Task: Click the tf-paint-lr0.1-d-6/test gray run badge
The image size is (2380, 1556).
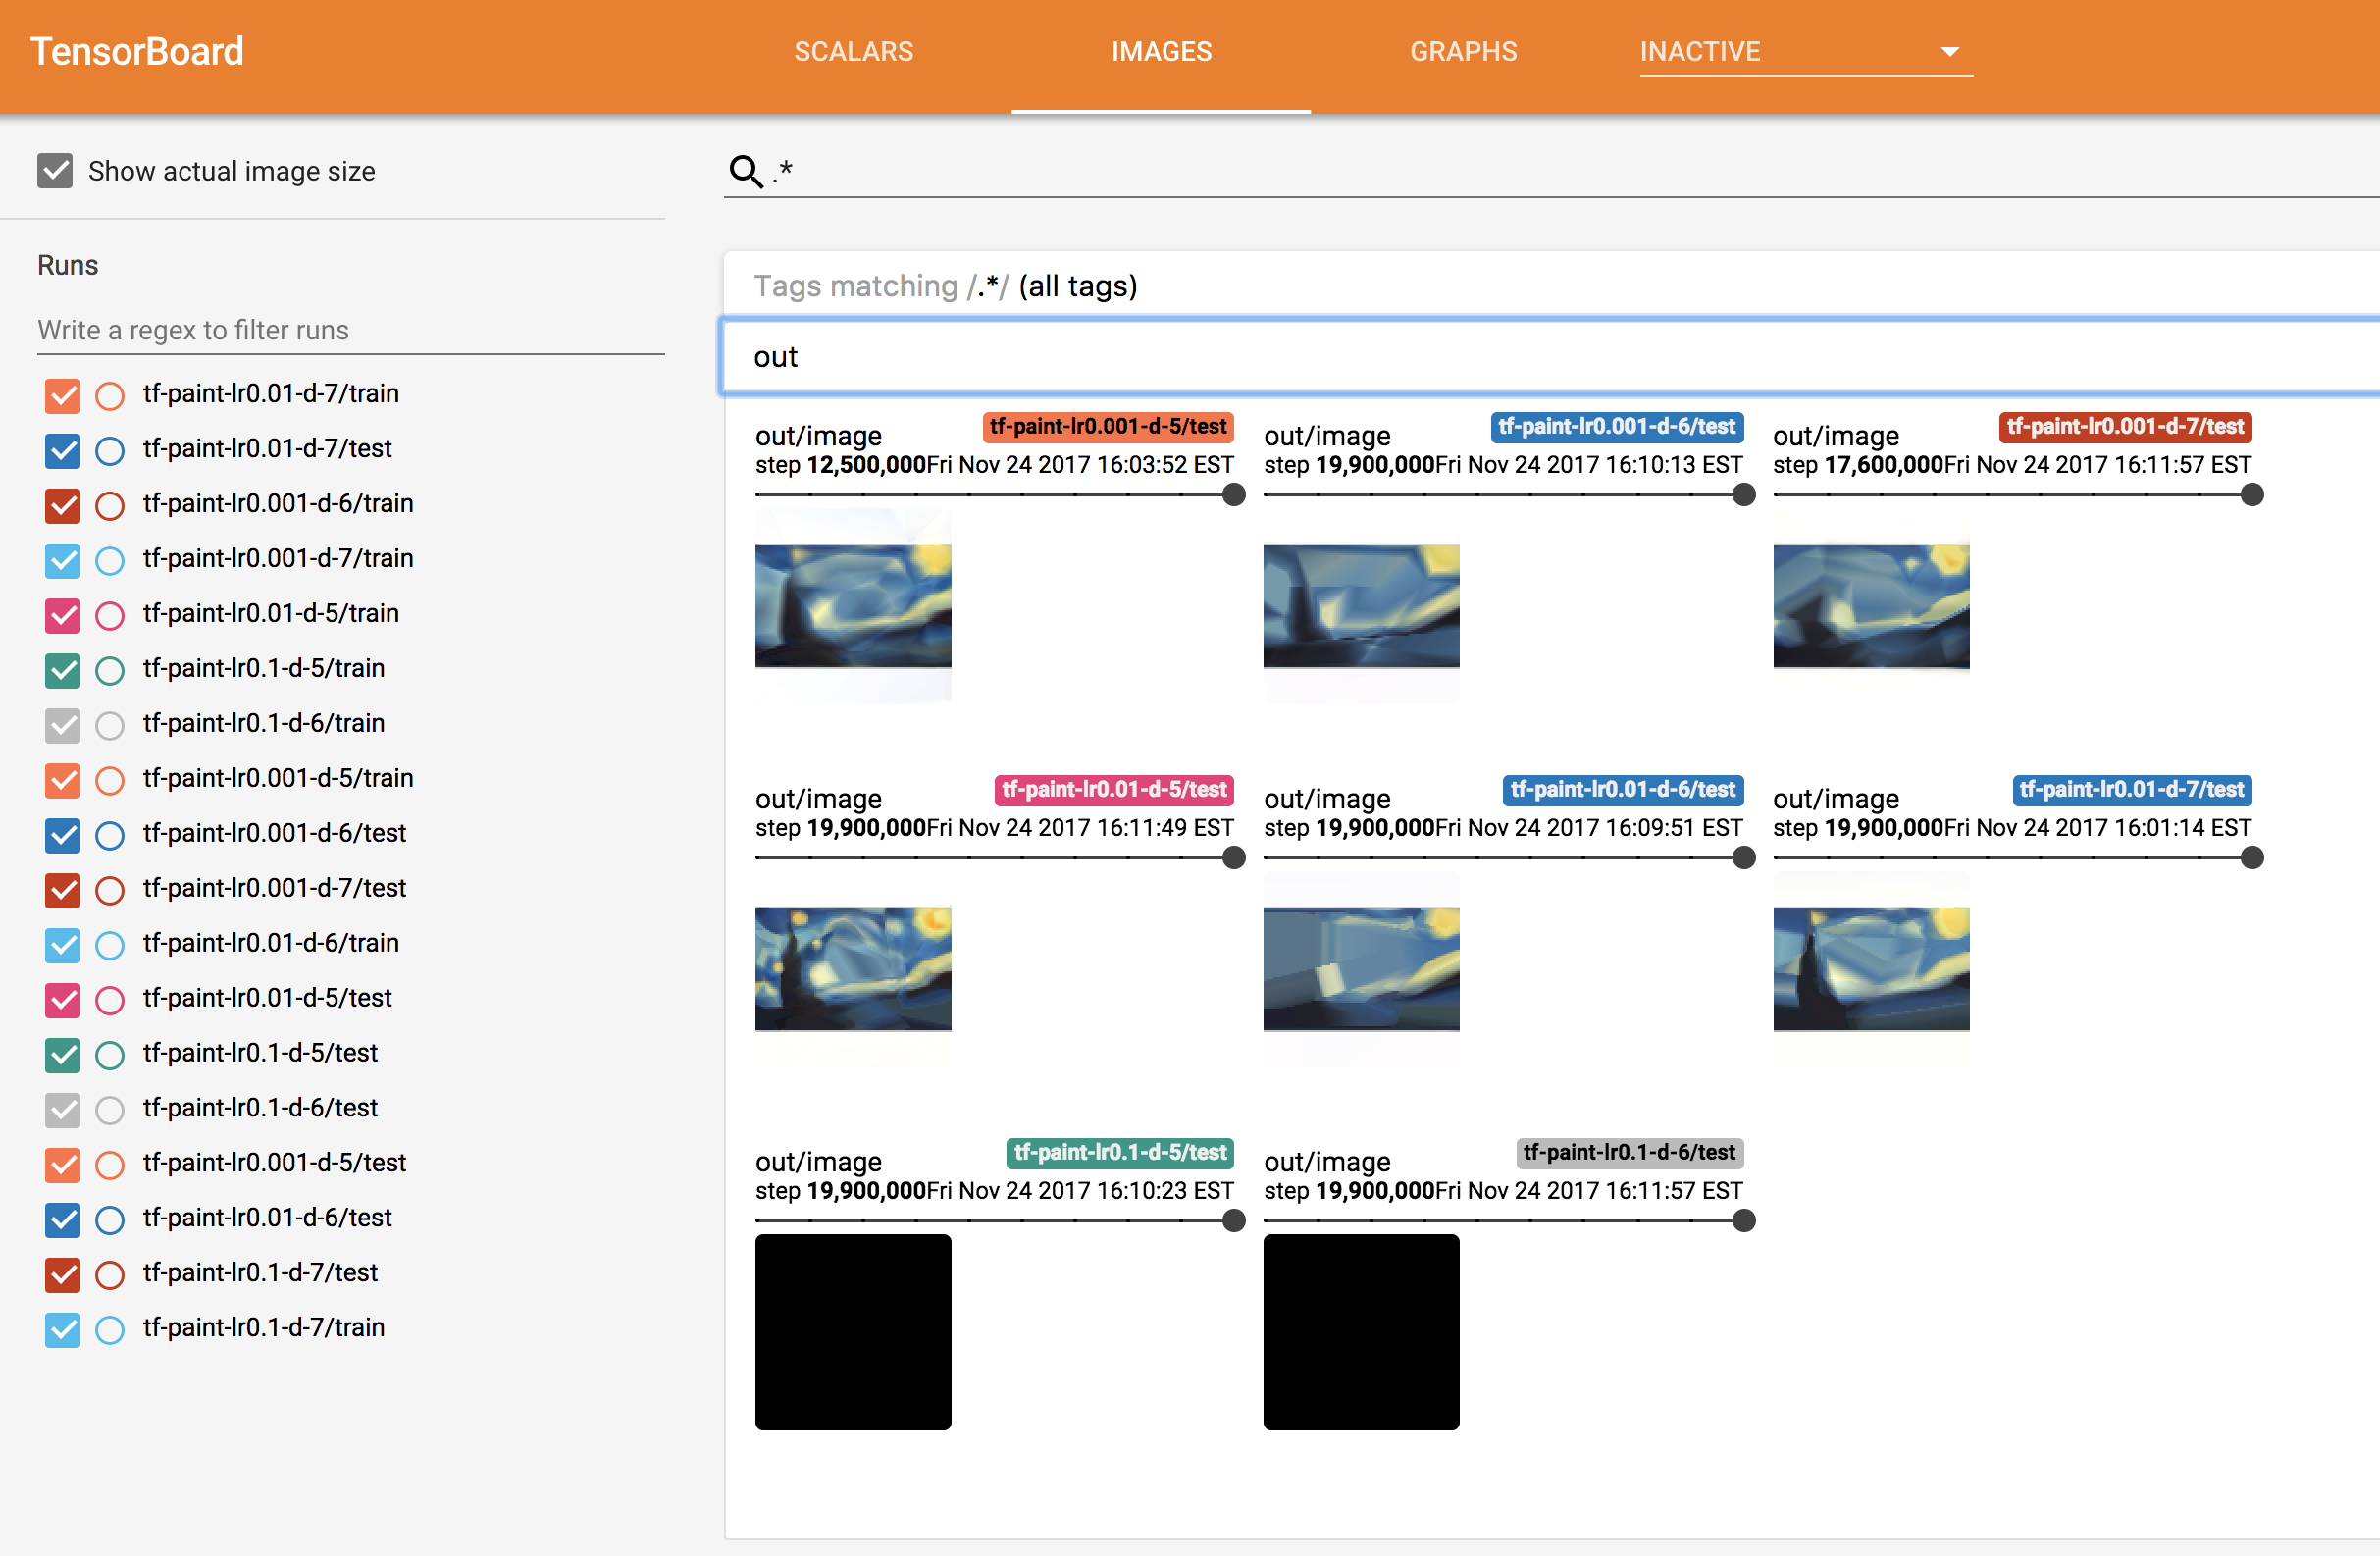Action: click(1630, 1153)
